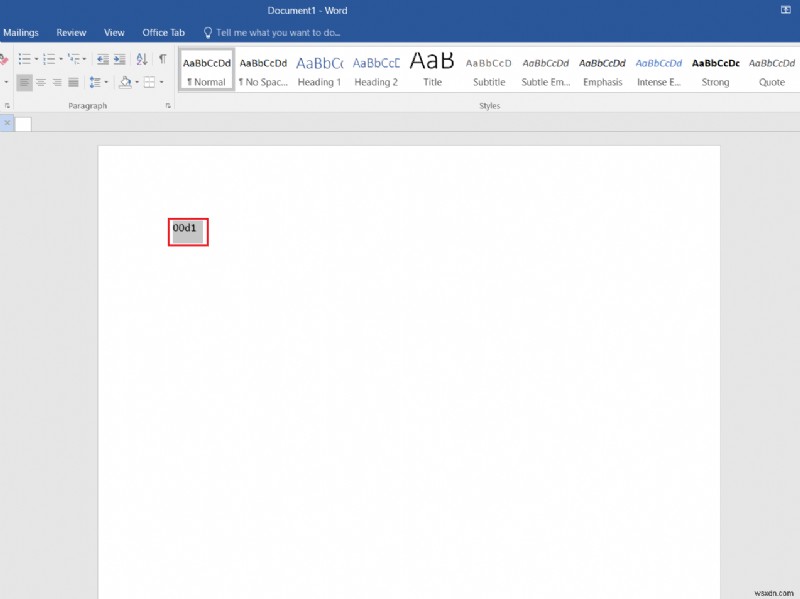Apply the Heading 2 style
Image resolution: width=800 pixels, height=599 pixels.
click(x=376, y=70)
